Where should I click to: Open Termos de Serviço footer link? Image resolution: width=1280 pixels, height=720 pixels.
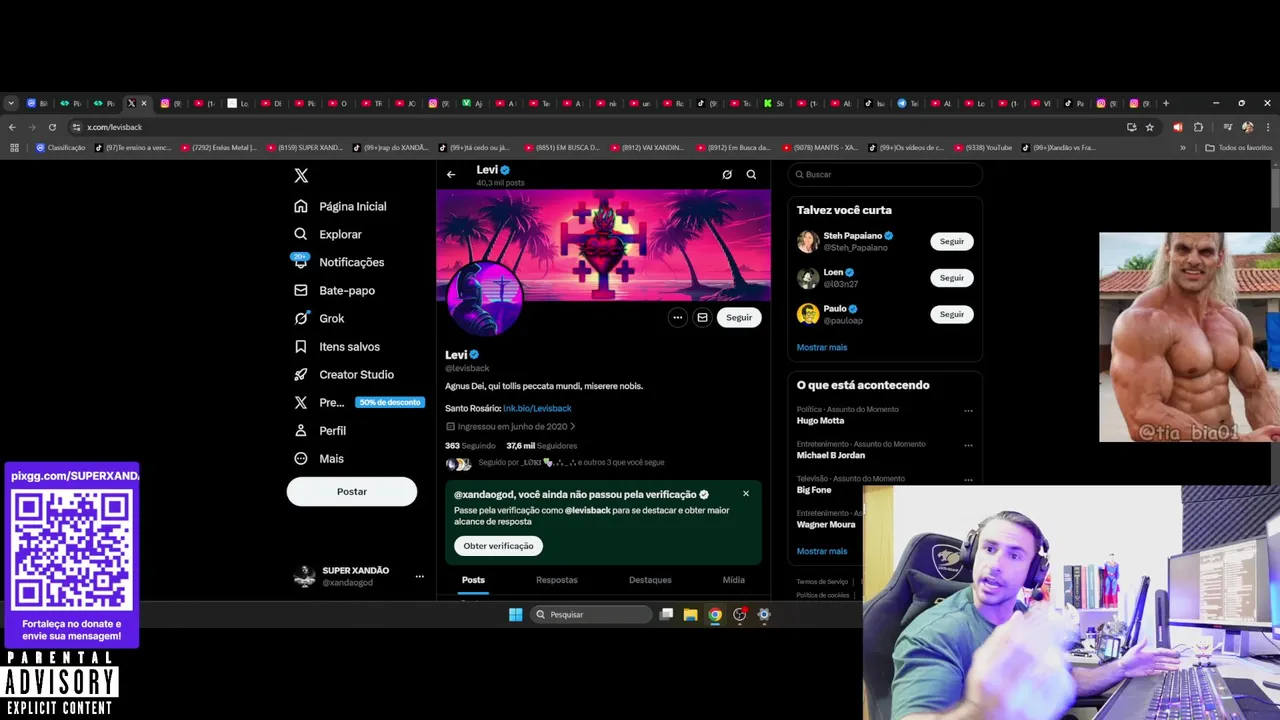tap(822, 581)
